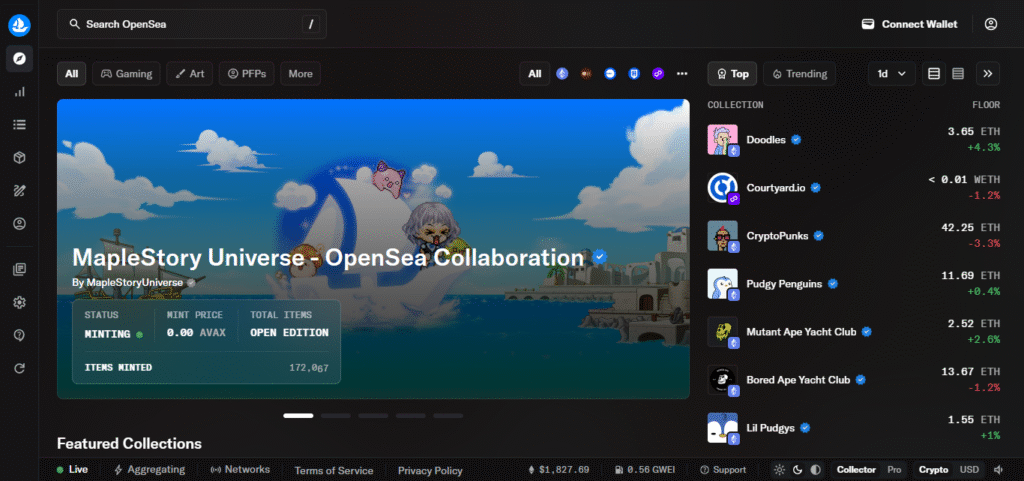Open the By MapleStoryUniverse creator link
The height and width of the screenshot is (481, 1024).
coord(134,283)
